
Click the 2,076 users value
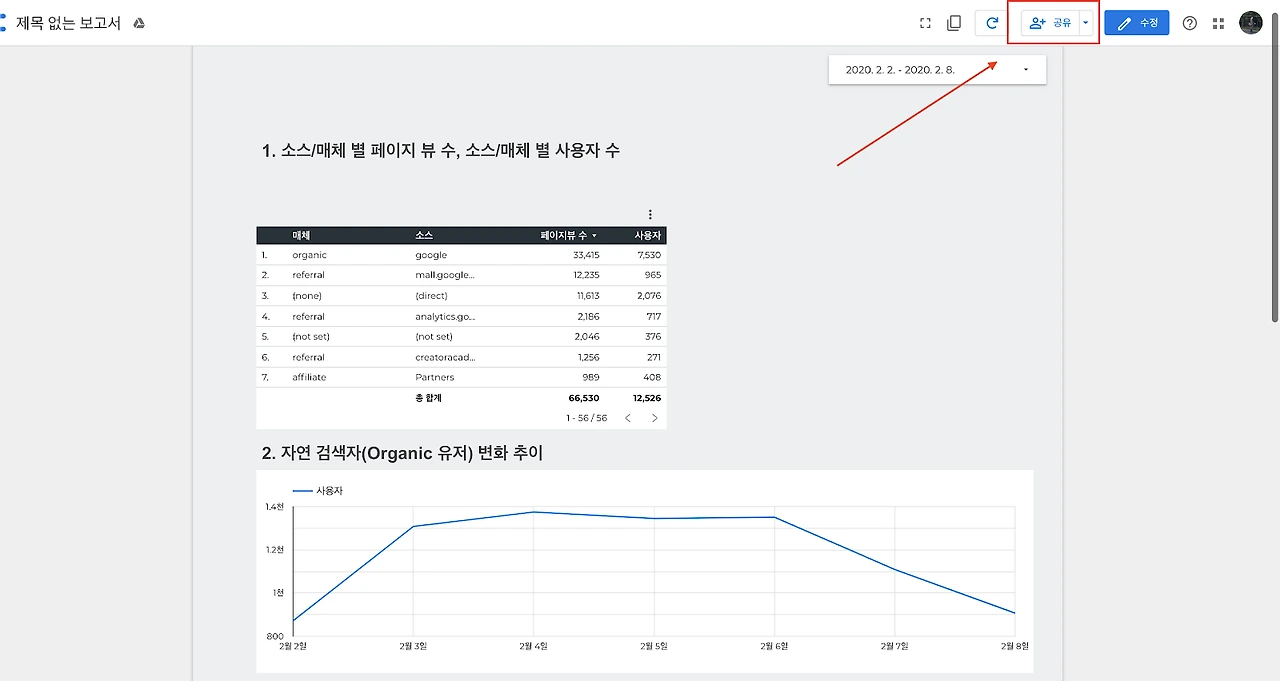tap(649, 296)
